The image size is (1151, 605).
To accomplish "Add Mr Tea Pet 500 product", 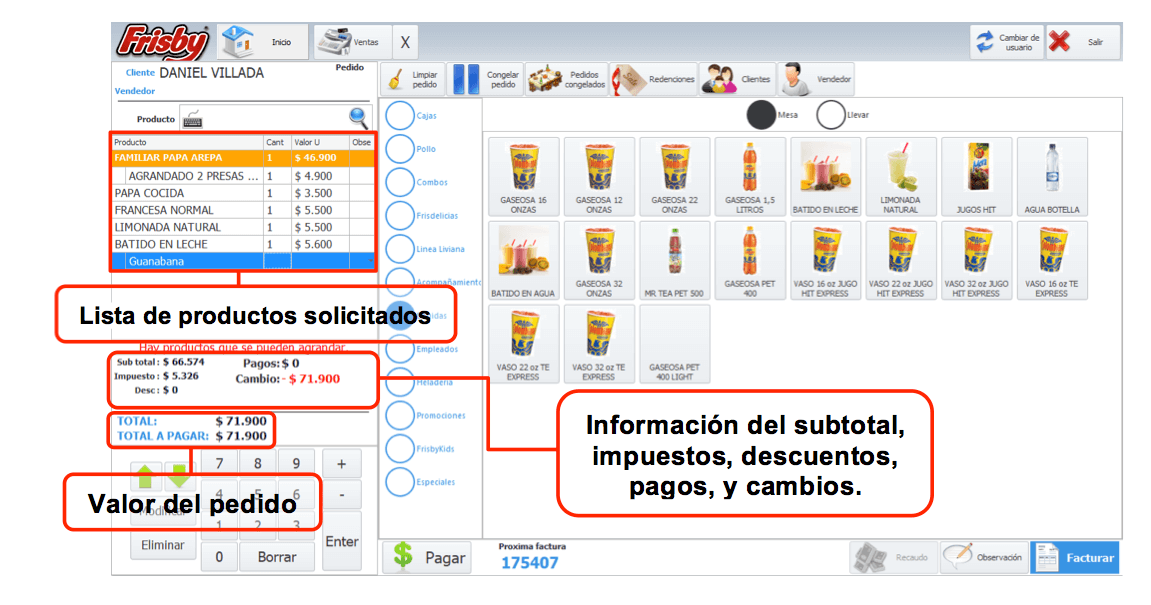I will pyautogui.click(x=675, y=261).
